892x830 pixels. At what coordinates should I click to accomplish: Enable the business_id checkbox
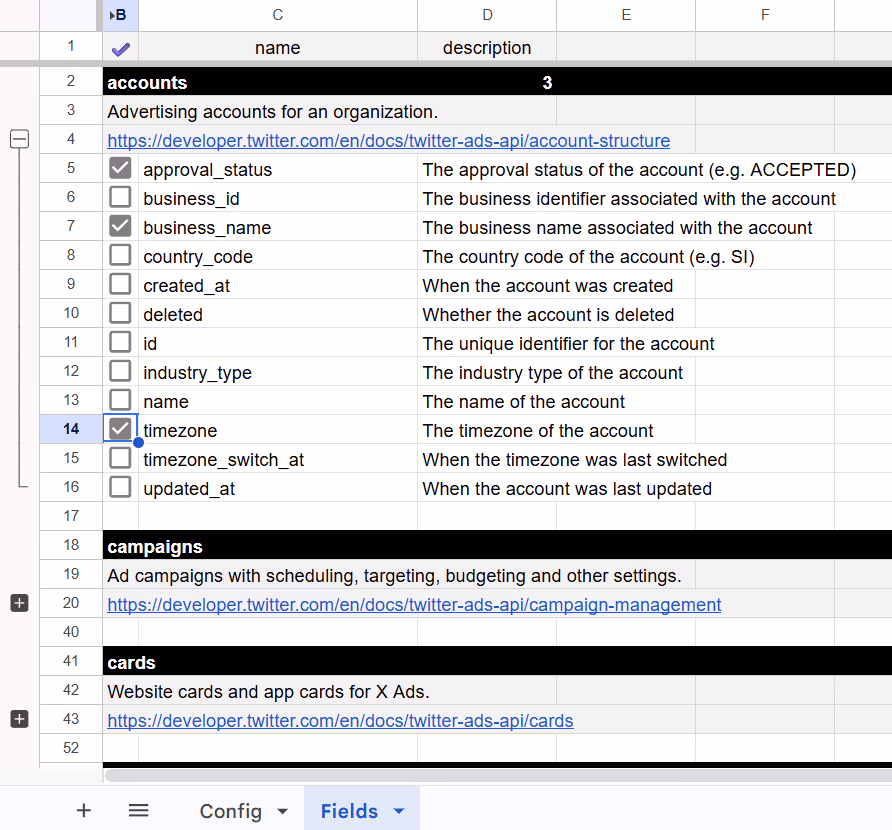[x=119, y=197]
